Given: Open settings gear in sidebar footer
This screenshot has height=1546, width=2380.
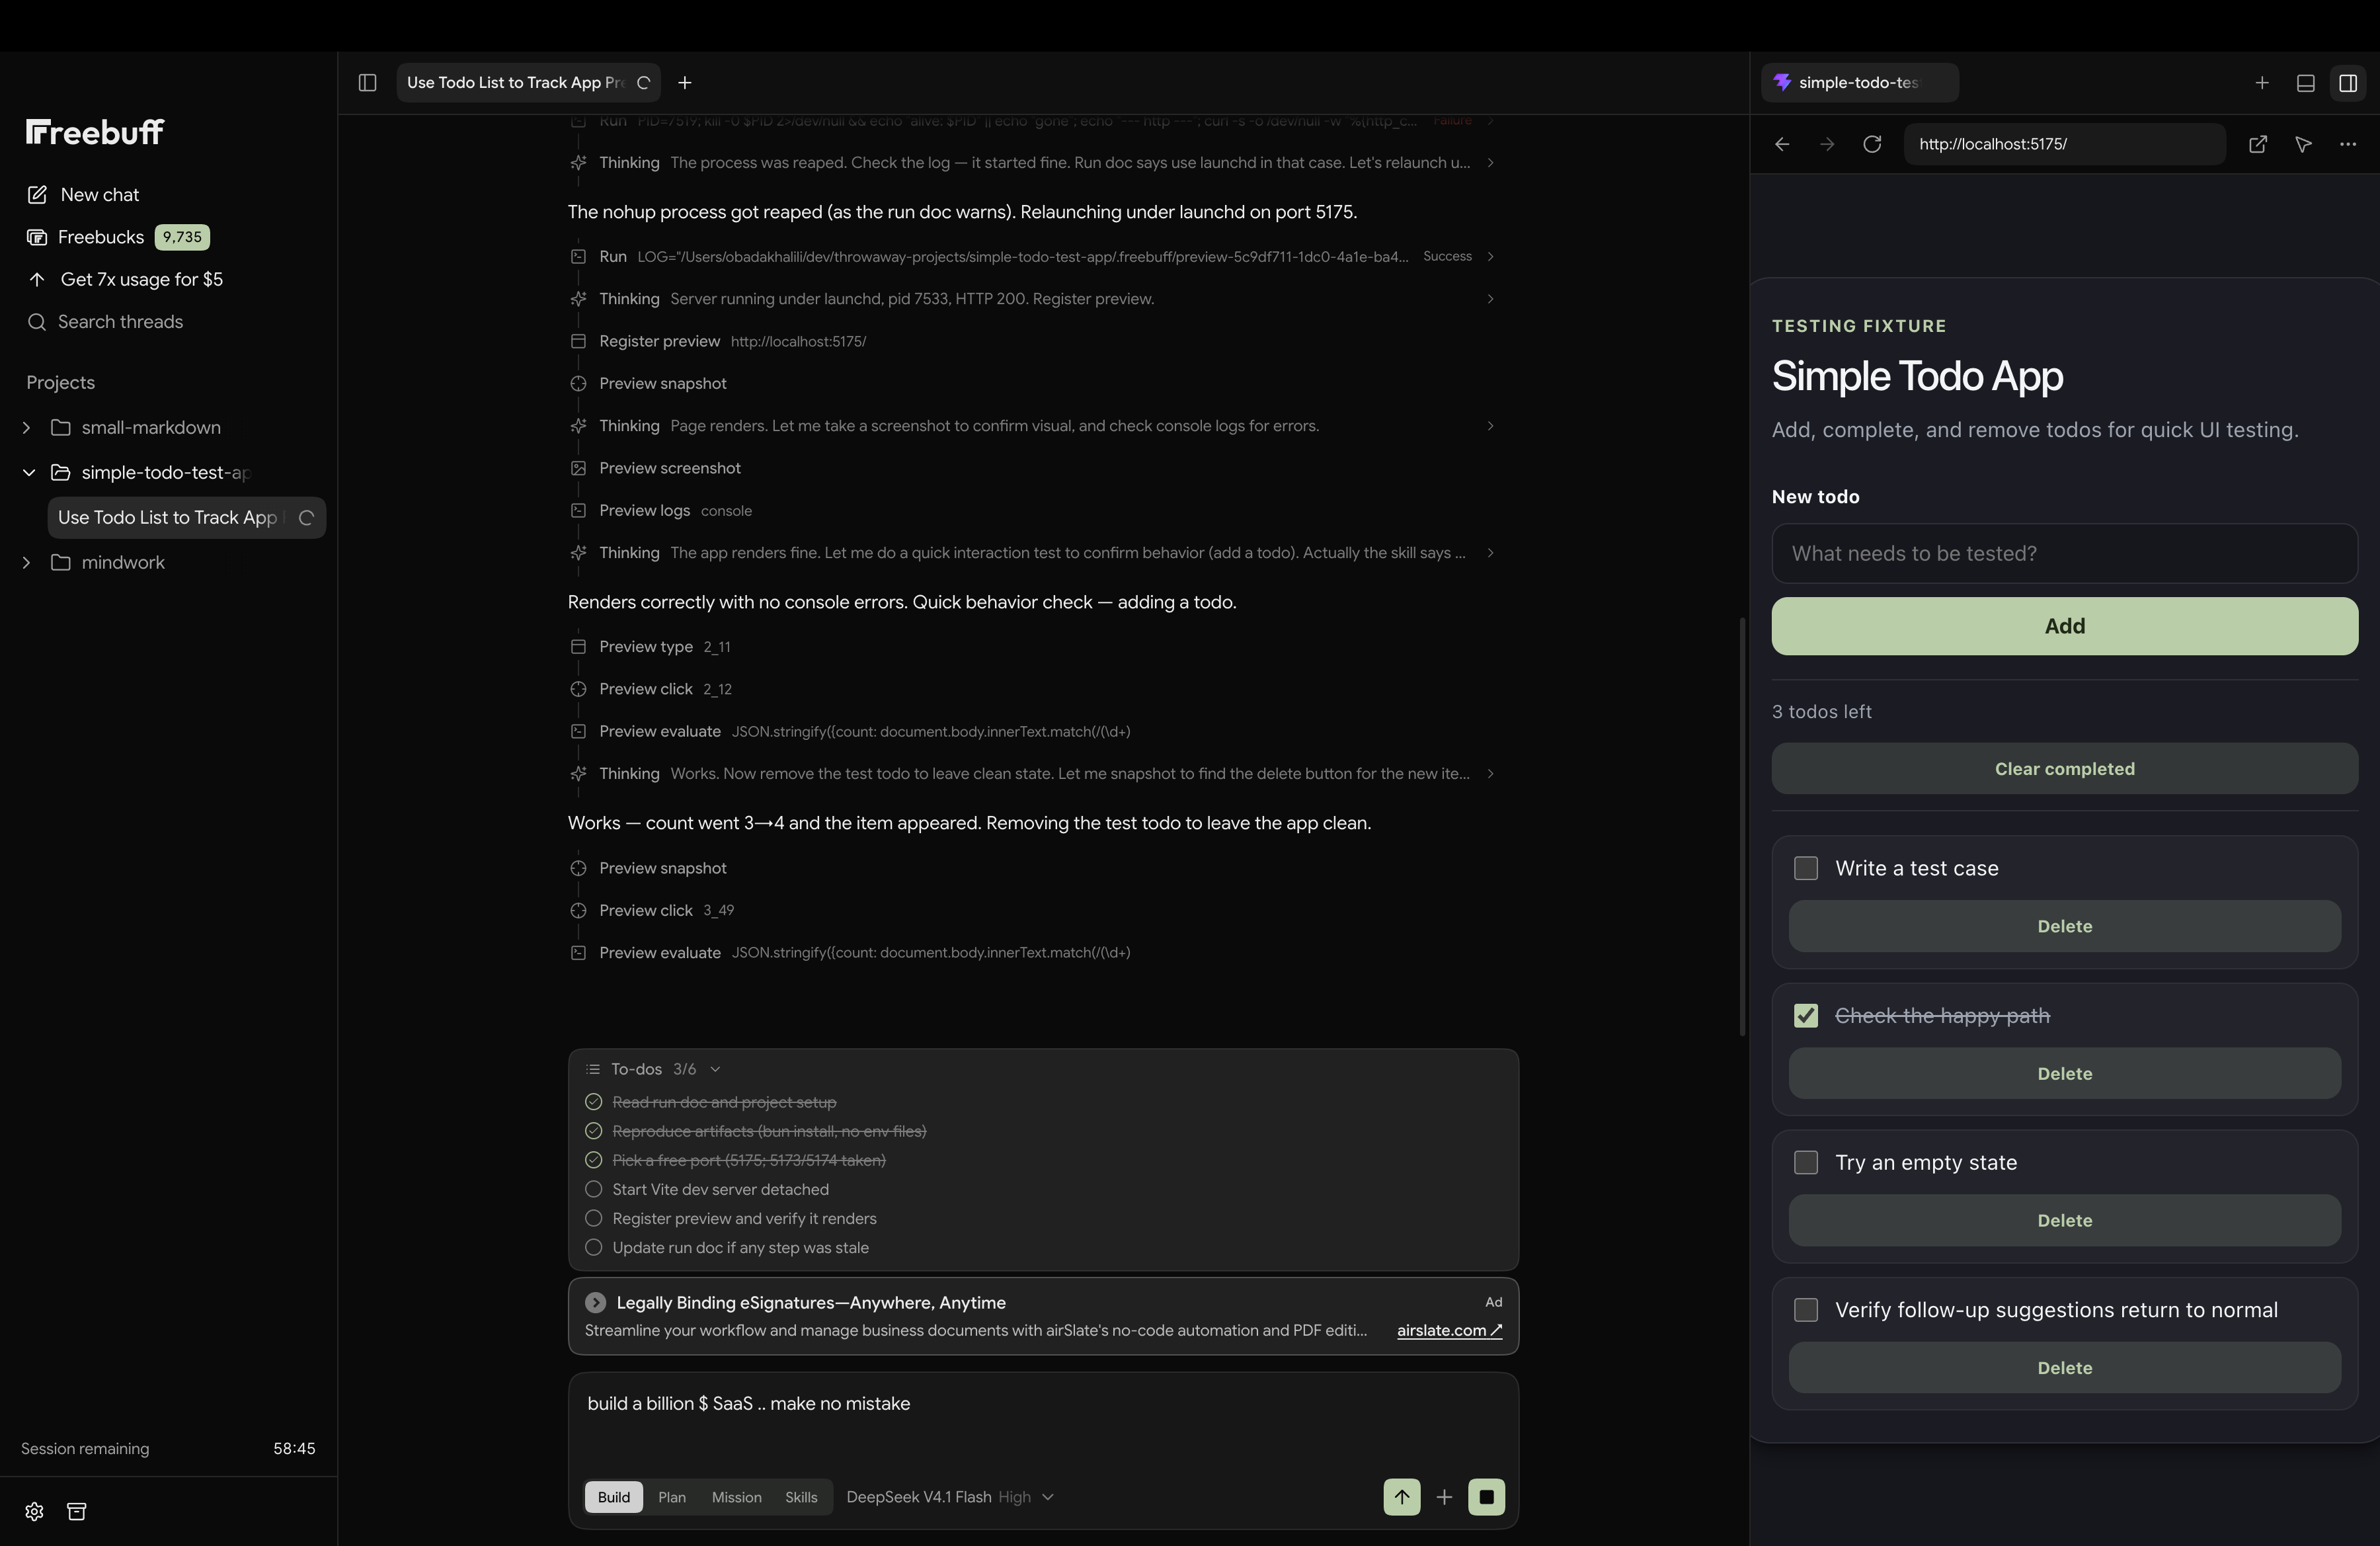Looking at the screenshot, I should click(34, 1511).
